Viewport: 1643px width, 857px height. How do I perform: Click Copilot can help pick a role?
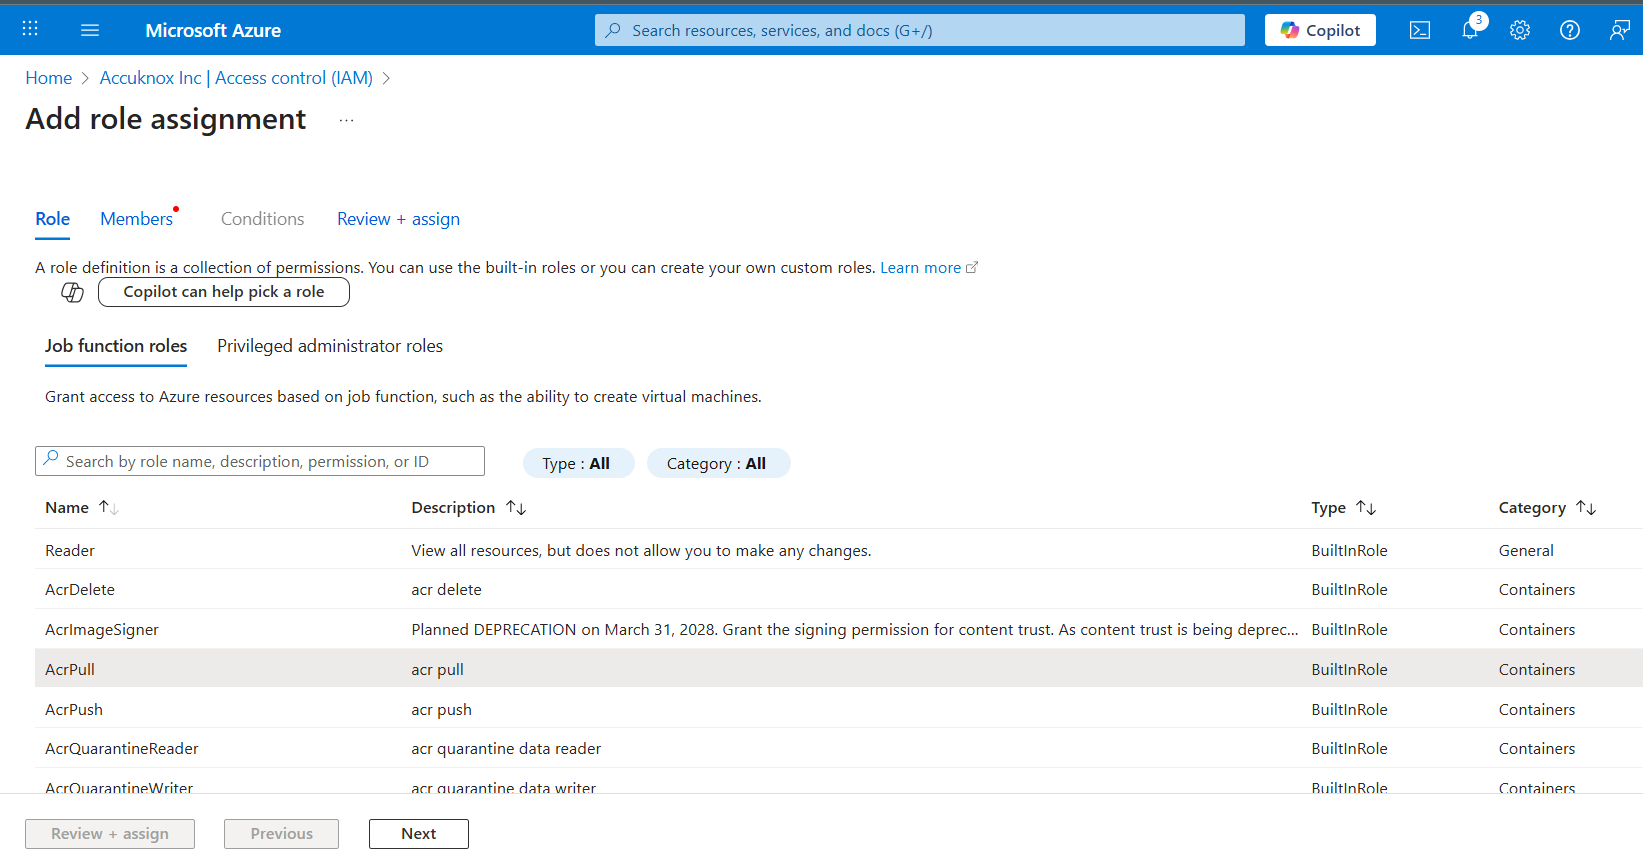pyautogui.click(x=224, y=292)
